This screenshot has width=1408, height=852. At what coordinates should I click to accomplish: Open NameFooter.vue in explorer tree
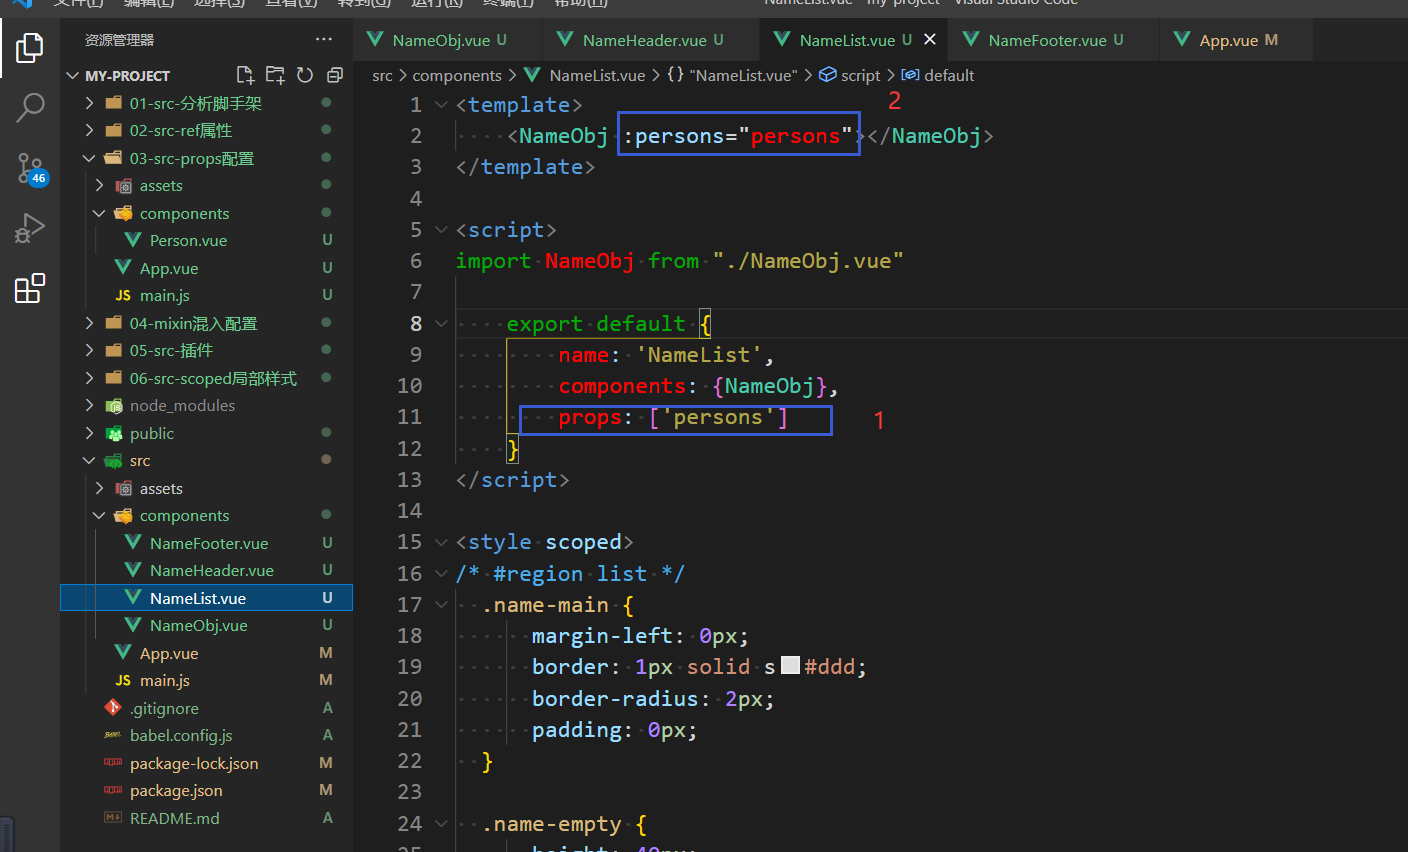[x=207, y=543]
